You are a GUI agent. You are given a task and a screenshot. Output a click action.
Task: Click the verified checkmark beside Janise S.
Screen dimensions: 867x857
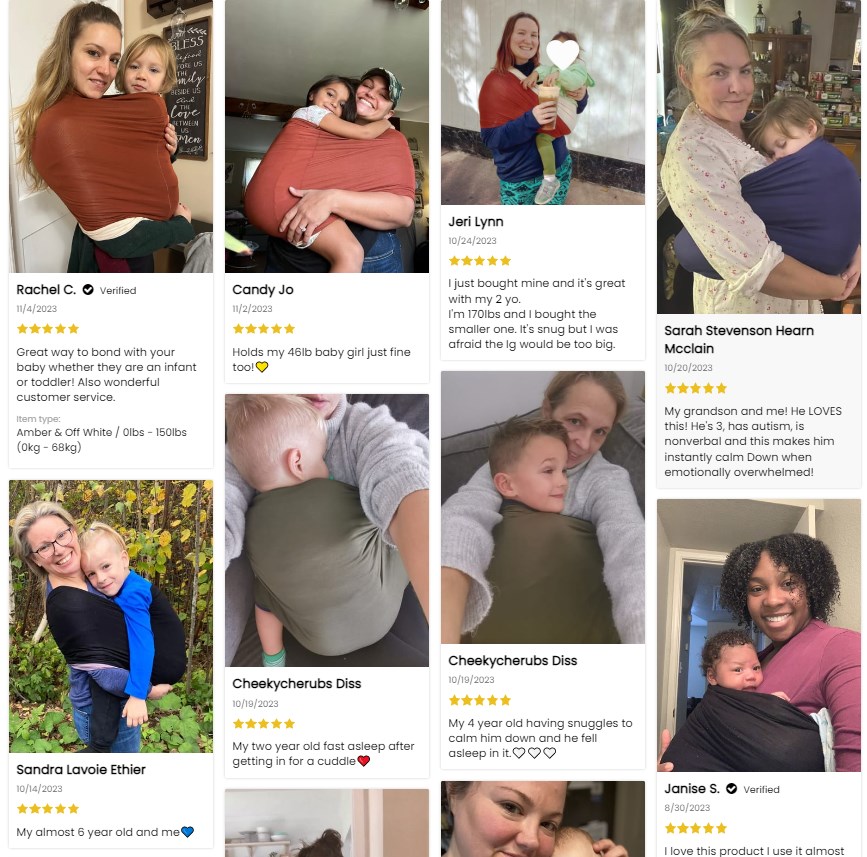(x=731, y=788)
